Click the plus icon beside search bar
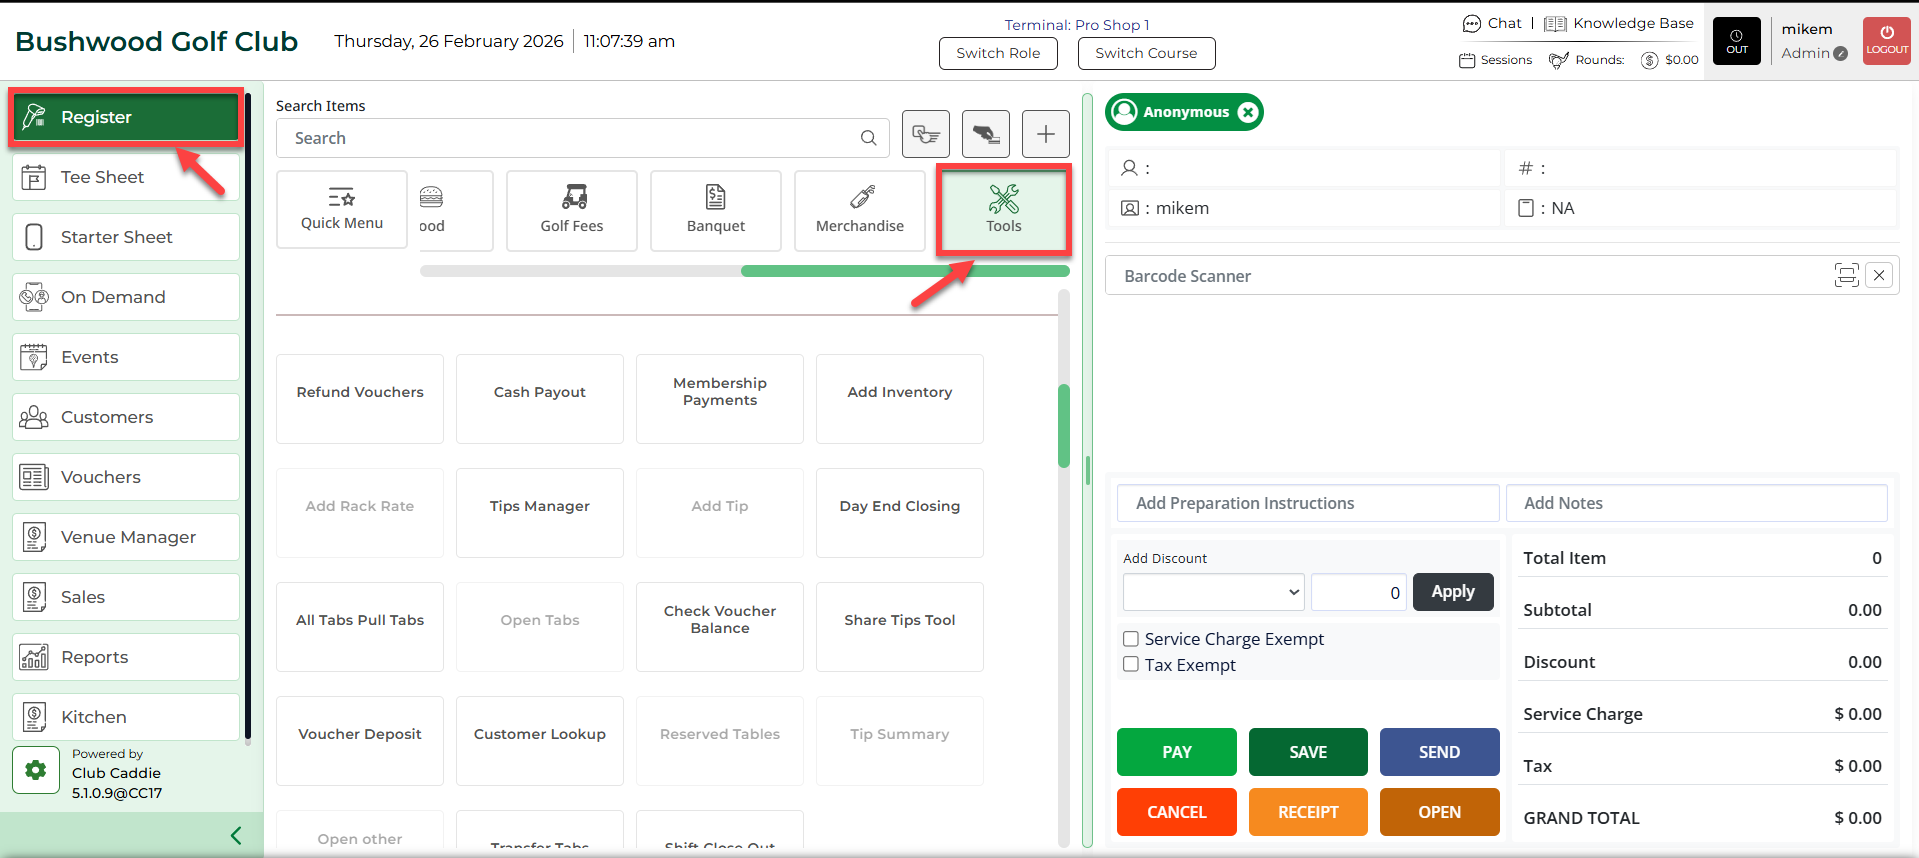This screenshot has height=858, width=1919. [x=1045, y=134]
